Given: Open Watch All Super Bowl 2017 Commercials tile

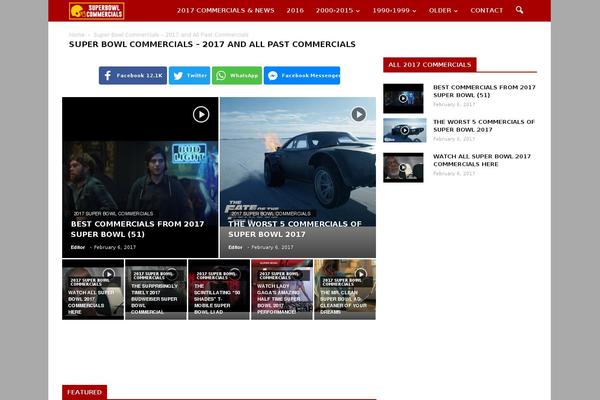Looking at the screenshot, I should coord(93,289).
